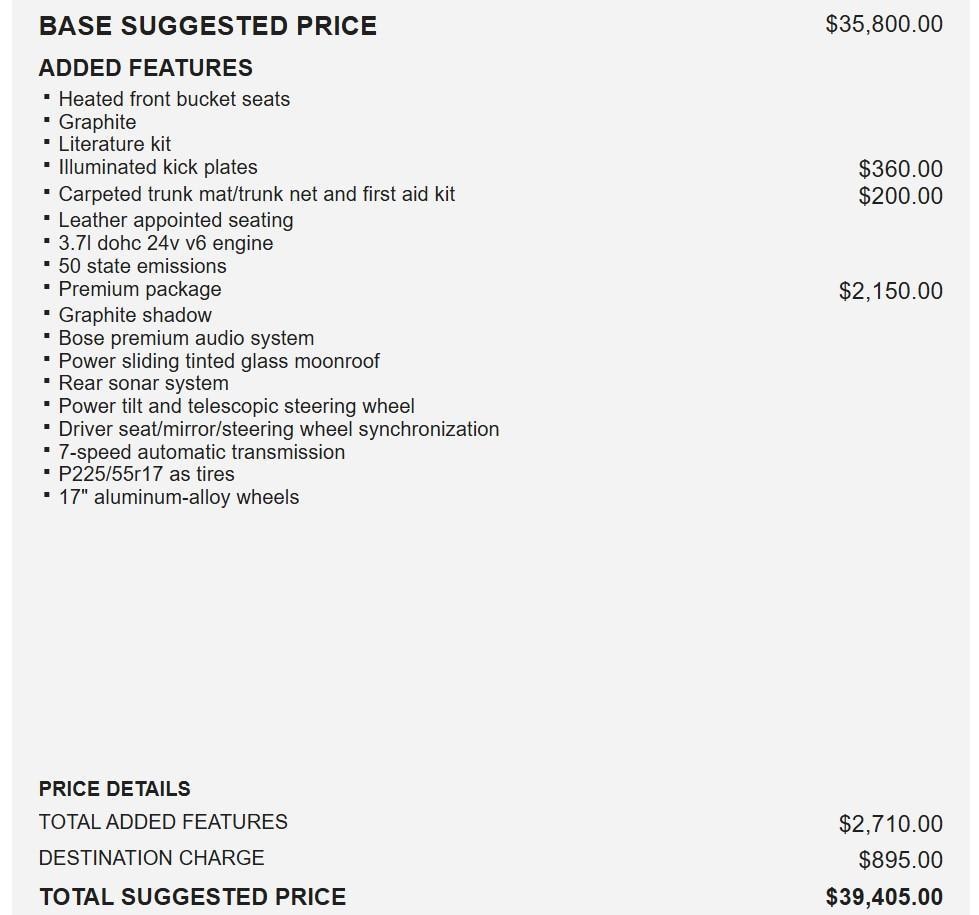Screen dimensions: 979x915
Task: Select Carpeted trunk mat/trunk net item
Action: coord(256,194)
